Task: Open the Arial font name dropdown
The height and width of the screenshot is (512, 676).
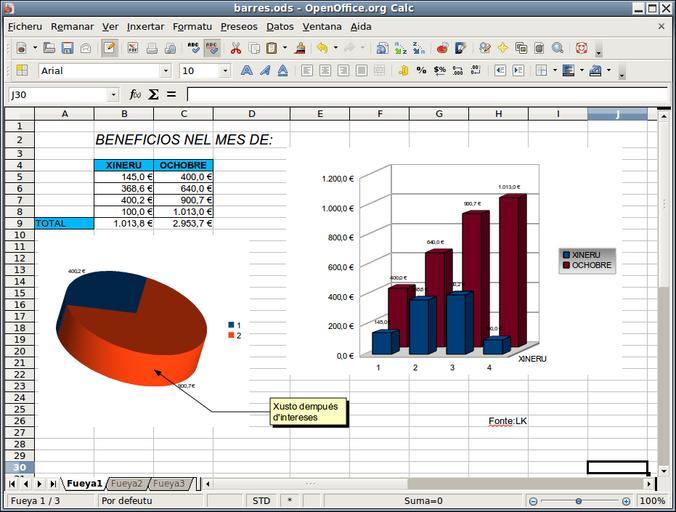Action: pos(165,71)
